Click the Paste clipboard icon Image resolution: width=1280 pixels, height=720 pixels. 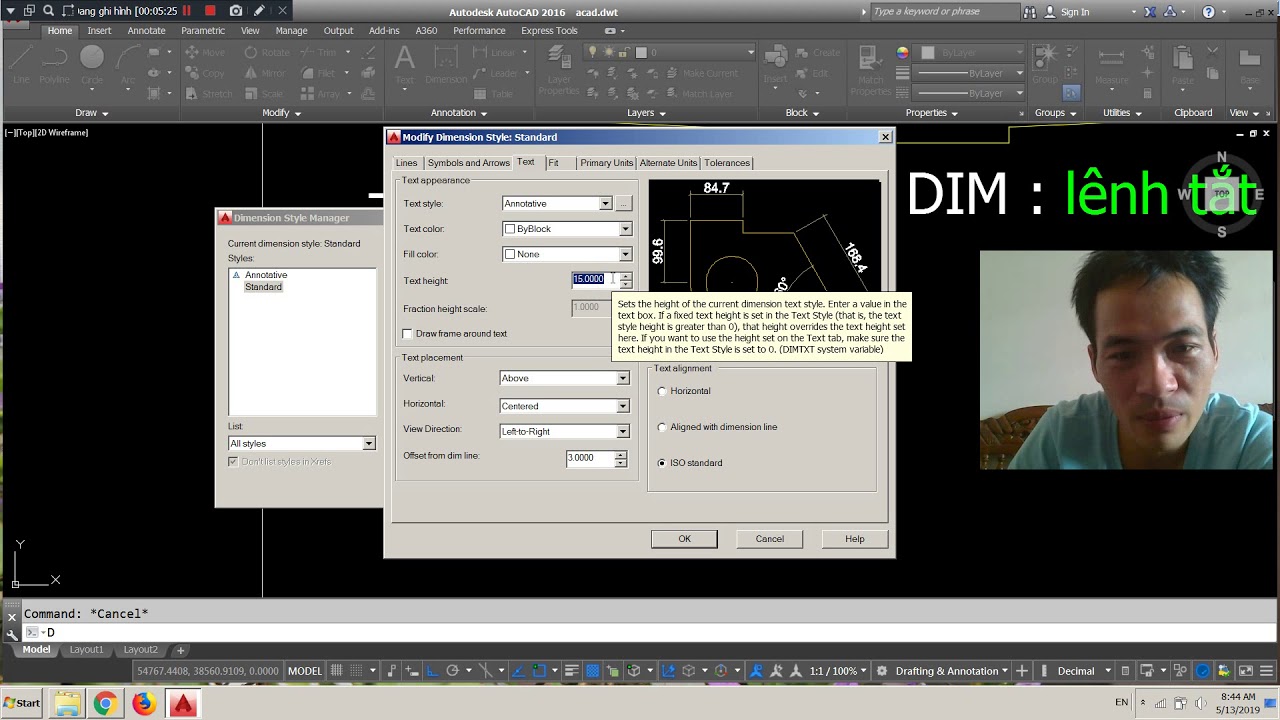point(1183,65)
